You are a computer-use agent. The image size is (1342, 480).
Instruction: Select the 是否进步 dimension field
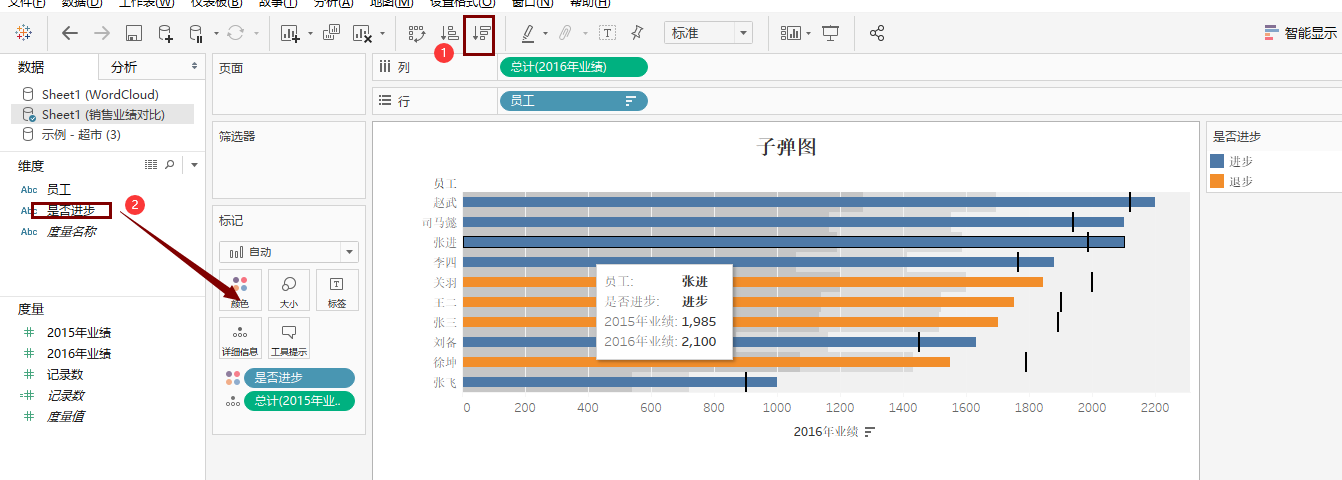point(71,210)
